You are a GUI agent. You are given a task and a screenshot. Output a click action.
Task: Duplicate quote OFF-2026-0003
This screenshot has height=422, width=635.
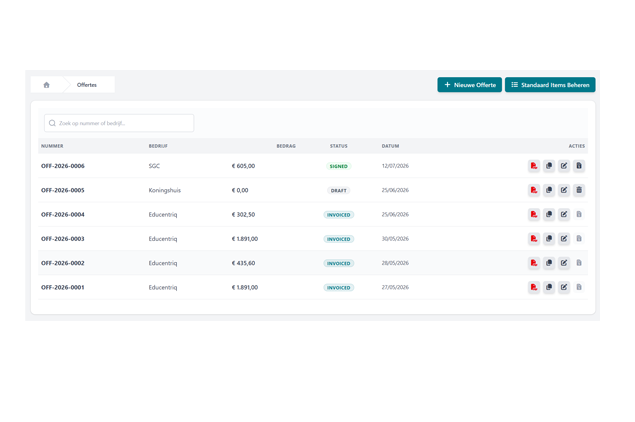click(x=549, y=239)
